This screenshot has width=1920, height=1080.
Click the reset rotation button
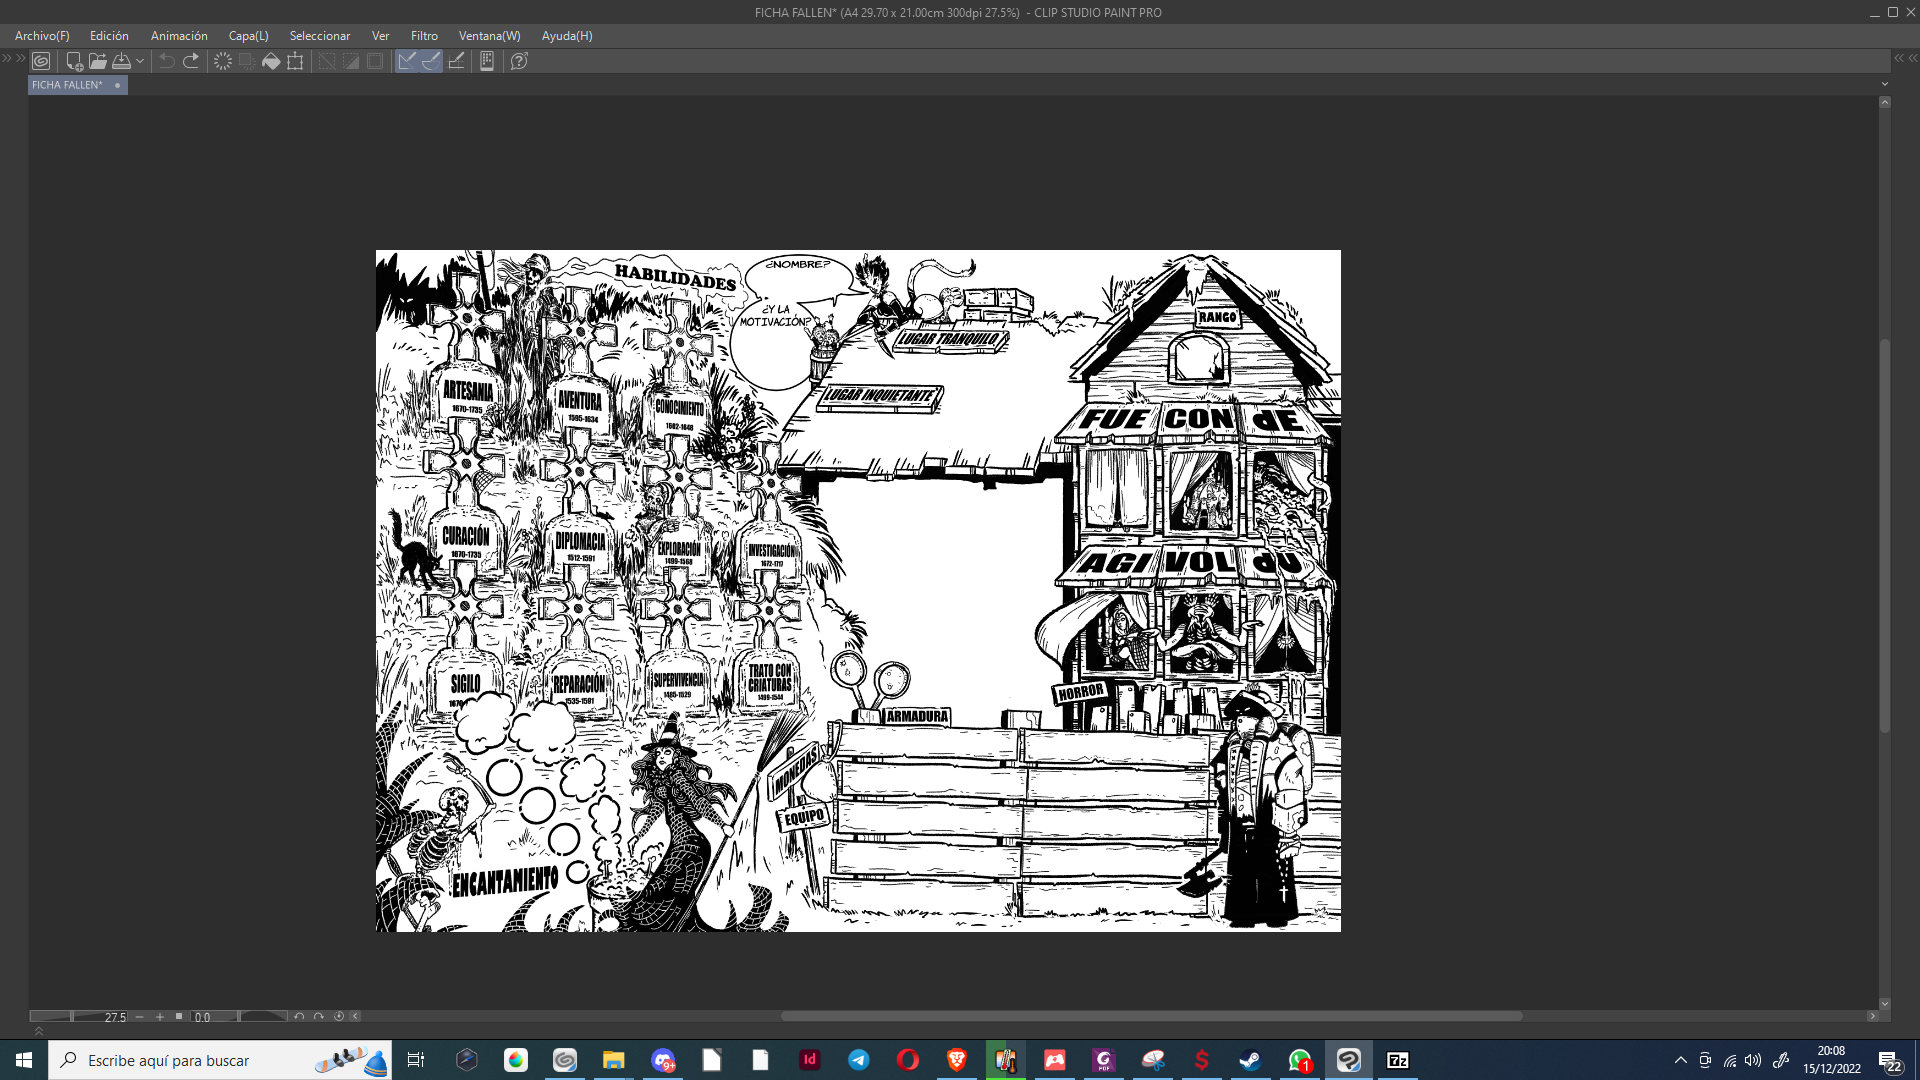coord(339,1017)
